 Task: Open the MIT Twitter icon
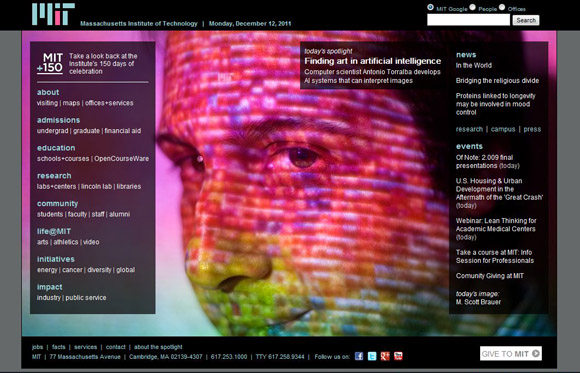coord(372,356)
